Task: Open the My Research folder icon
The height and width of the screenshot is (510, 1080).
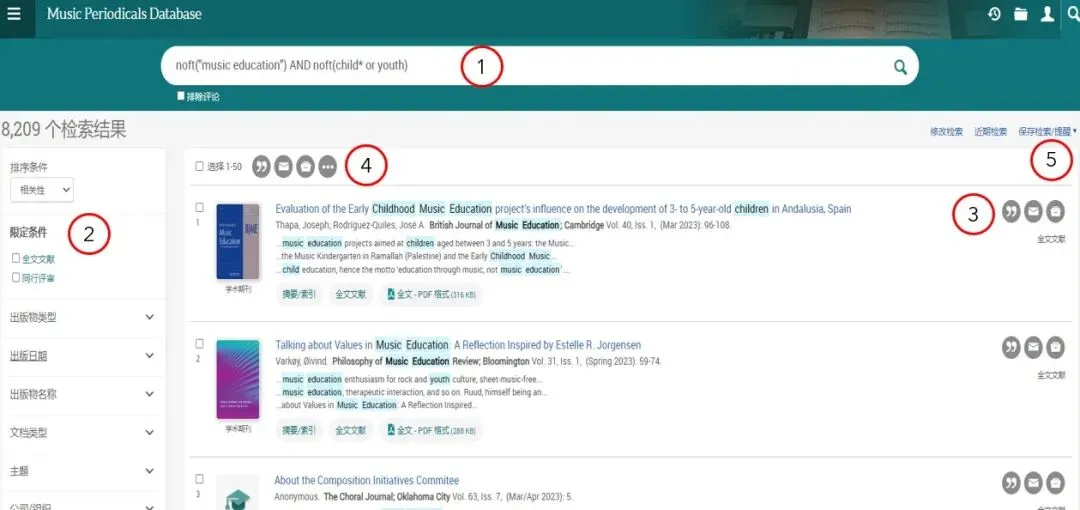Action: tap(1021, 14)
